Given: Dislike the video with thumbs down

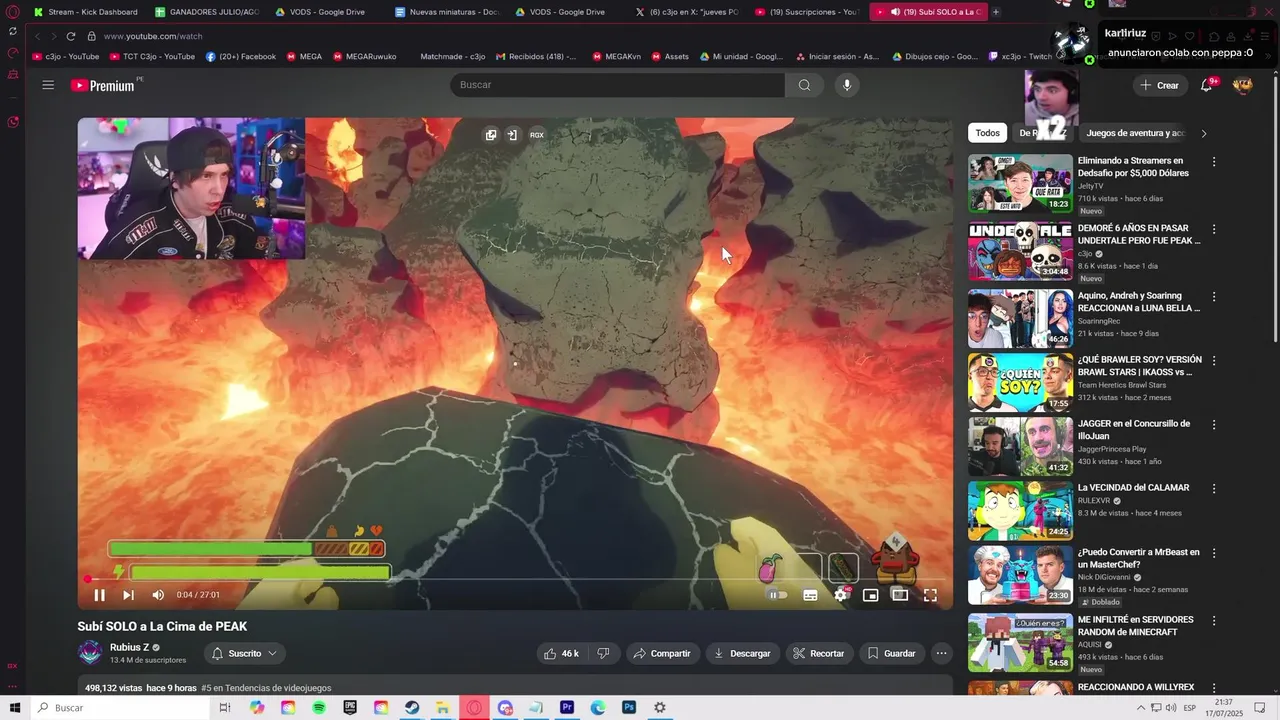Looking at the screenshot, I should (x=603, y=653).
